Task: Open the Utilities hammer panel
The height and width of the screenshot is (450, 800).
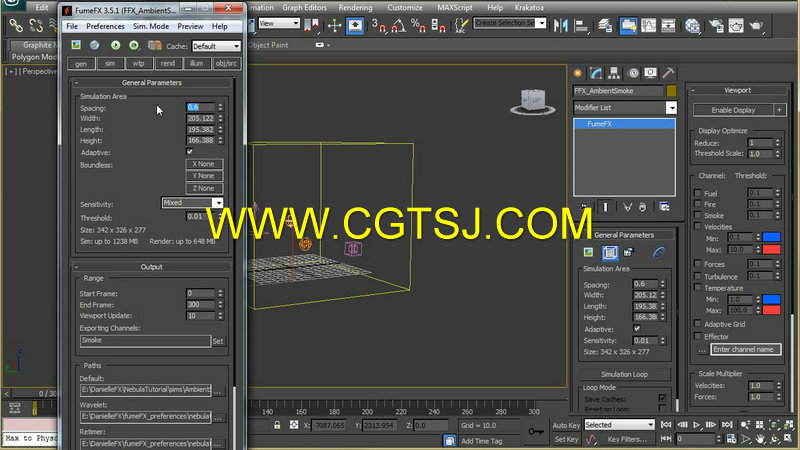Action: click(x=668, y=73)
